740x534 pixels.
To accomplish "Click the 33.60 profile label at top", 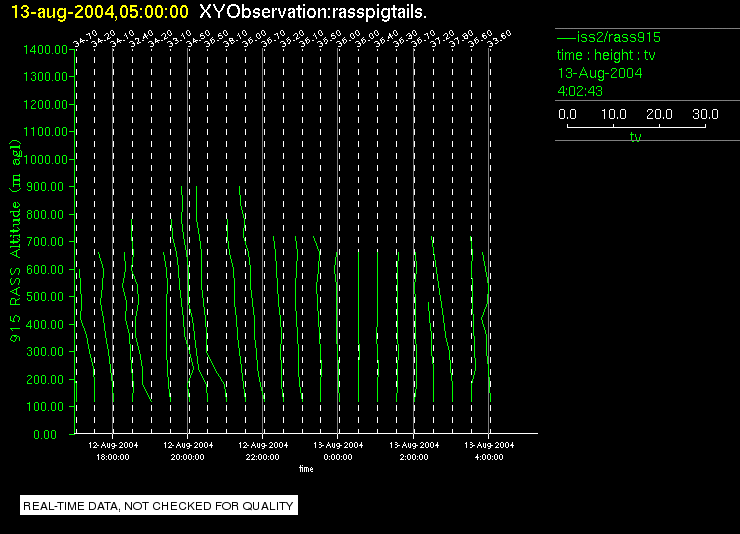I will coord(500,39).
